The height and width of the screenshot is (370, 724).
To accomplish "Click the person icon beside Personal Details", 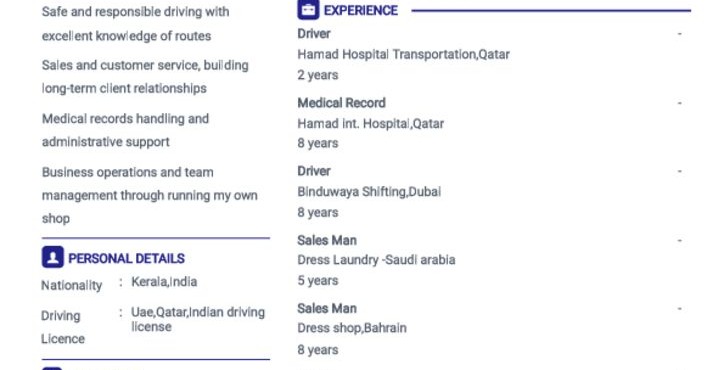I will pos(53,257).
